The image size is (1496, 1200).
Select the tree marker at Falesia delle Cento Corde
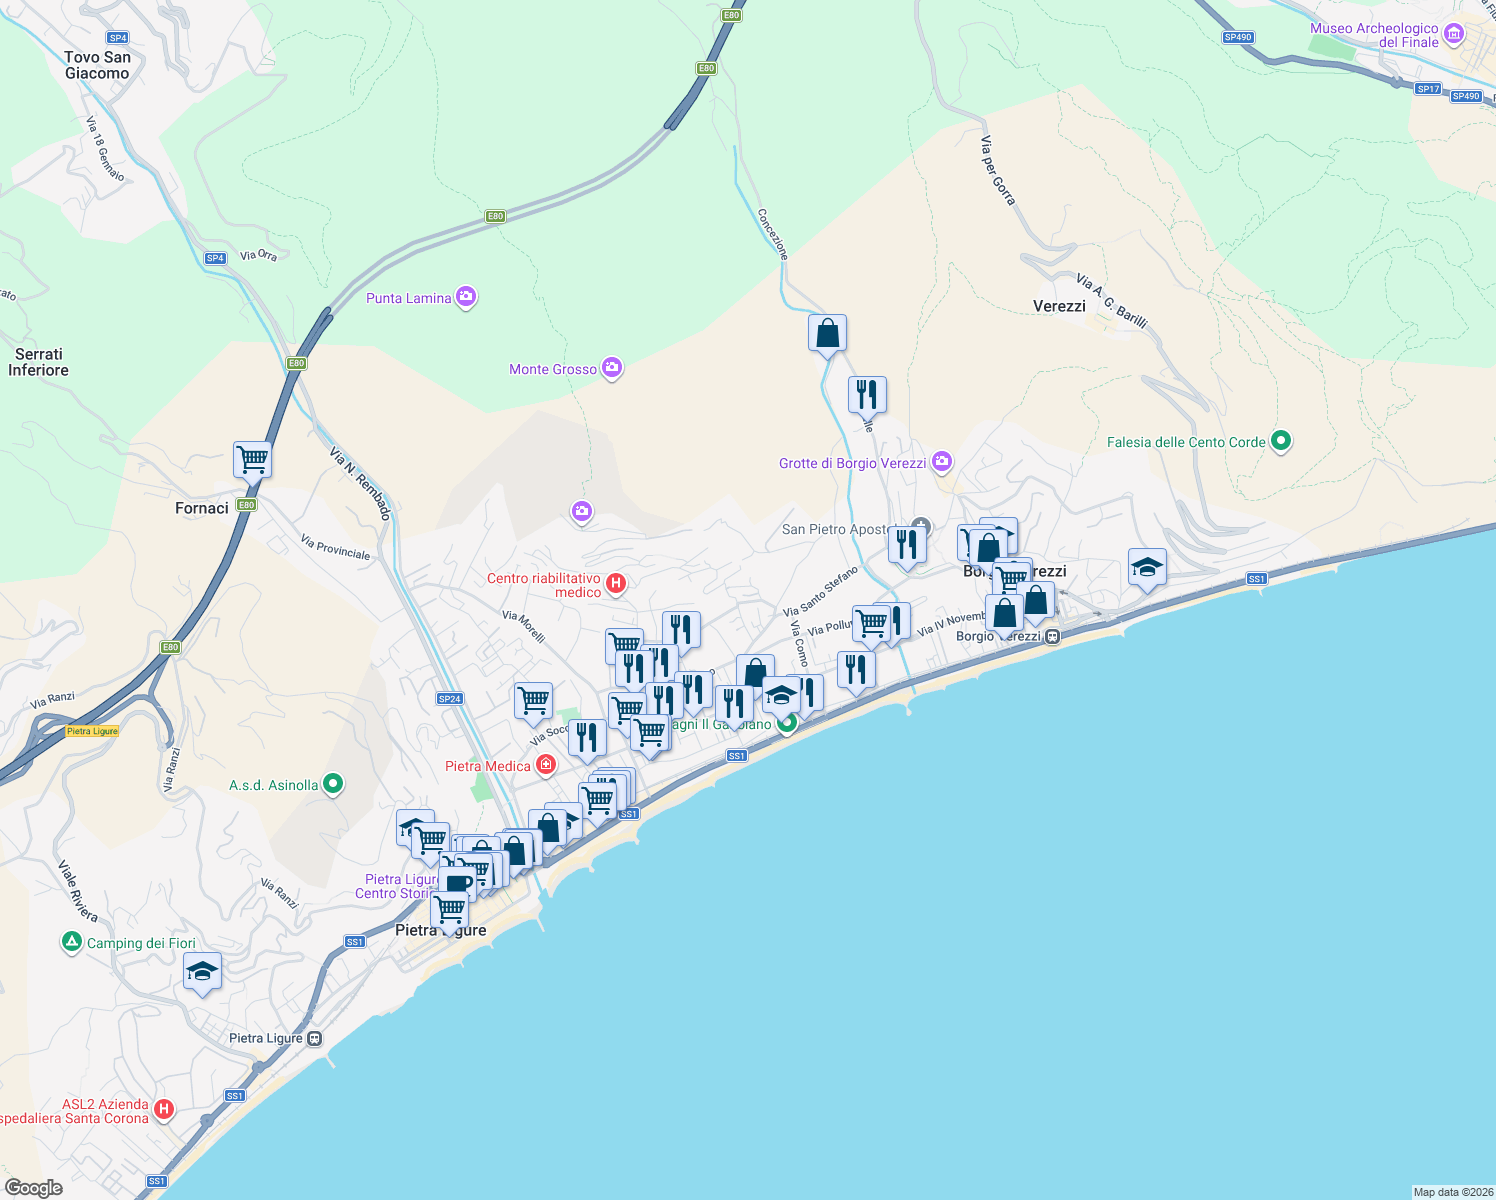click(1282, 440)
